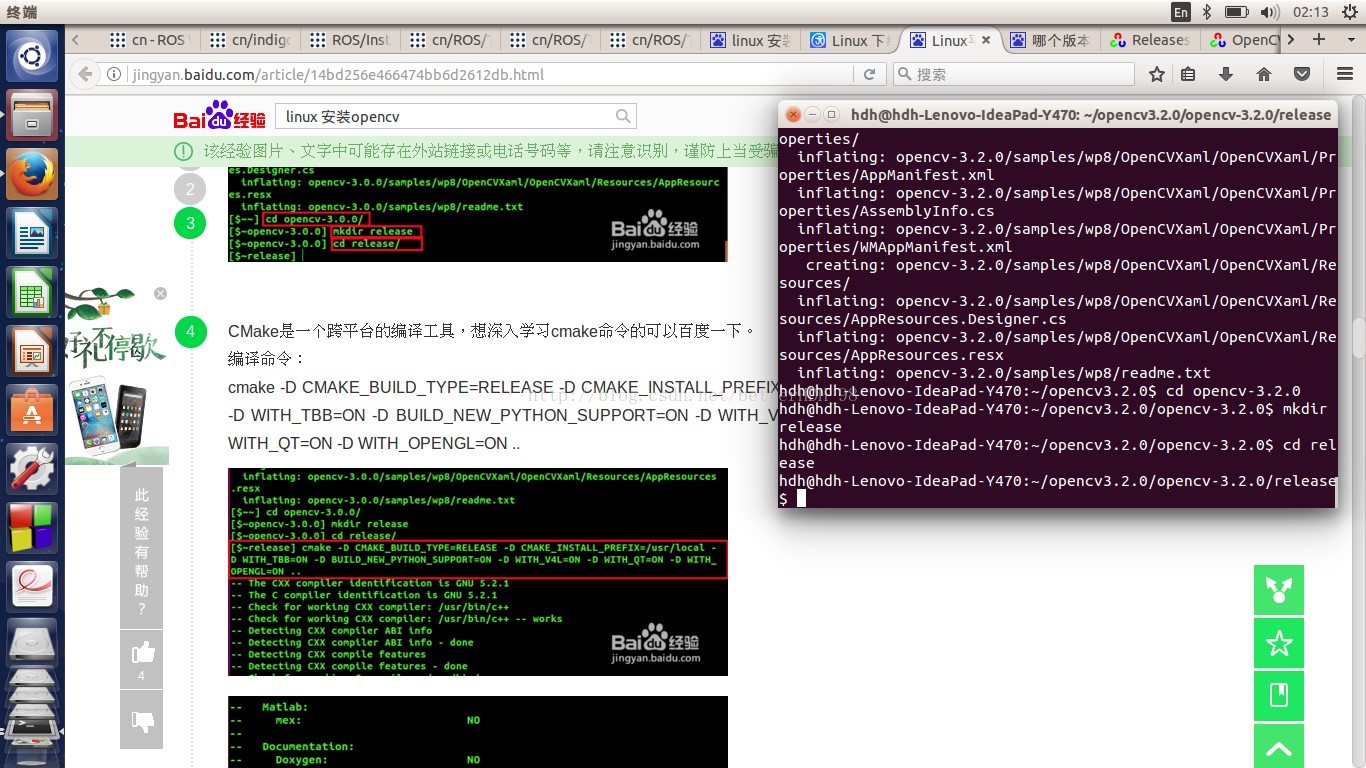
Task: Click the green bookmark/notes button
Action: (1279, 696)
